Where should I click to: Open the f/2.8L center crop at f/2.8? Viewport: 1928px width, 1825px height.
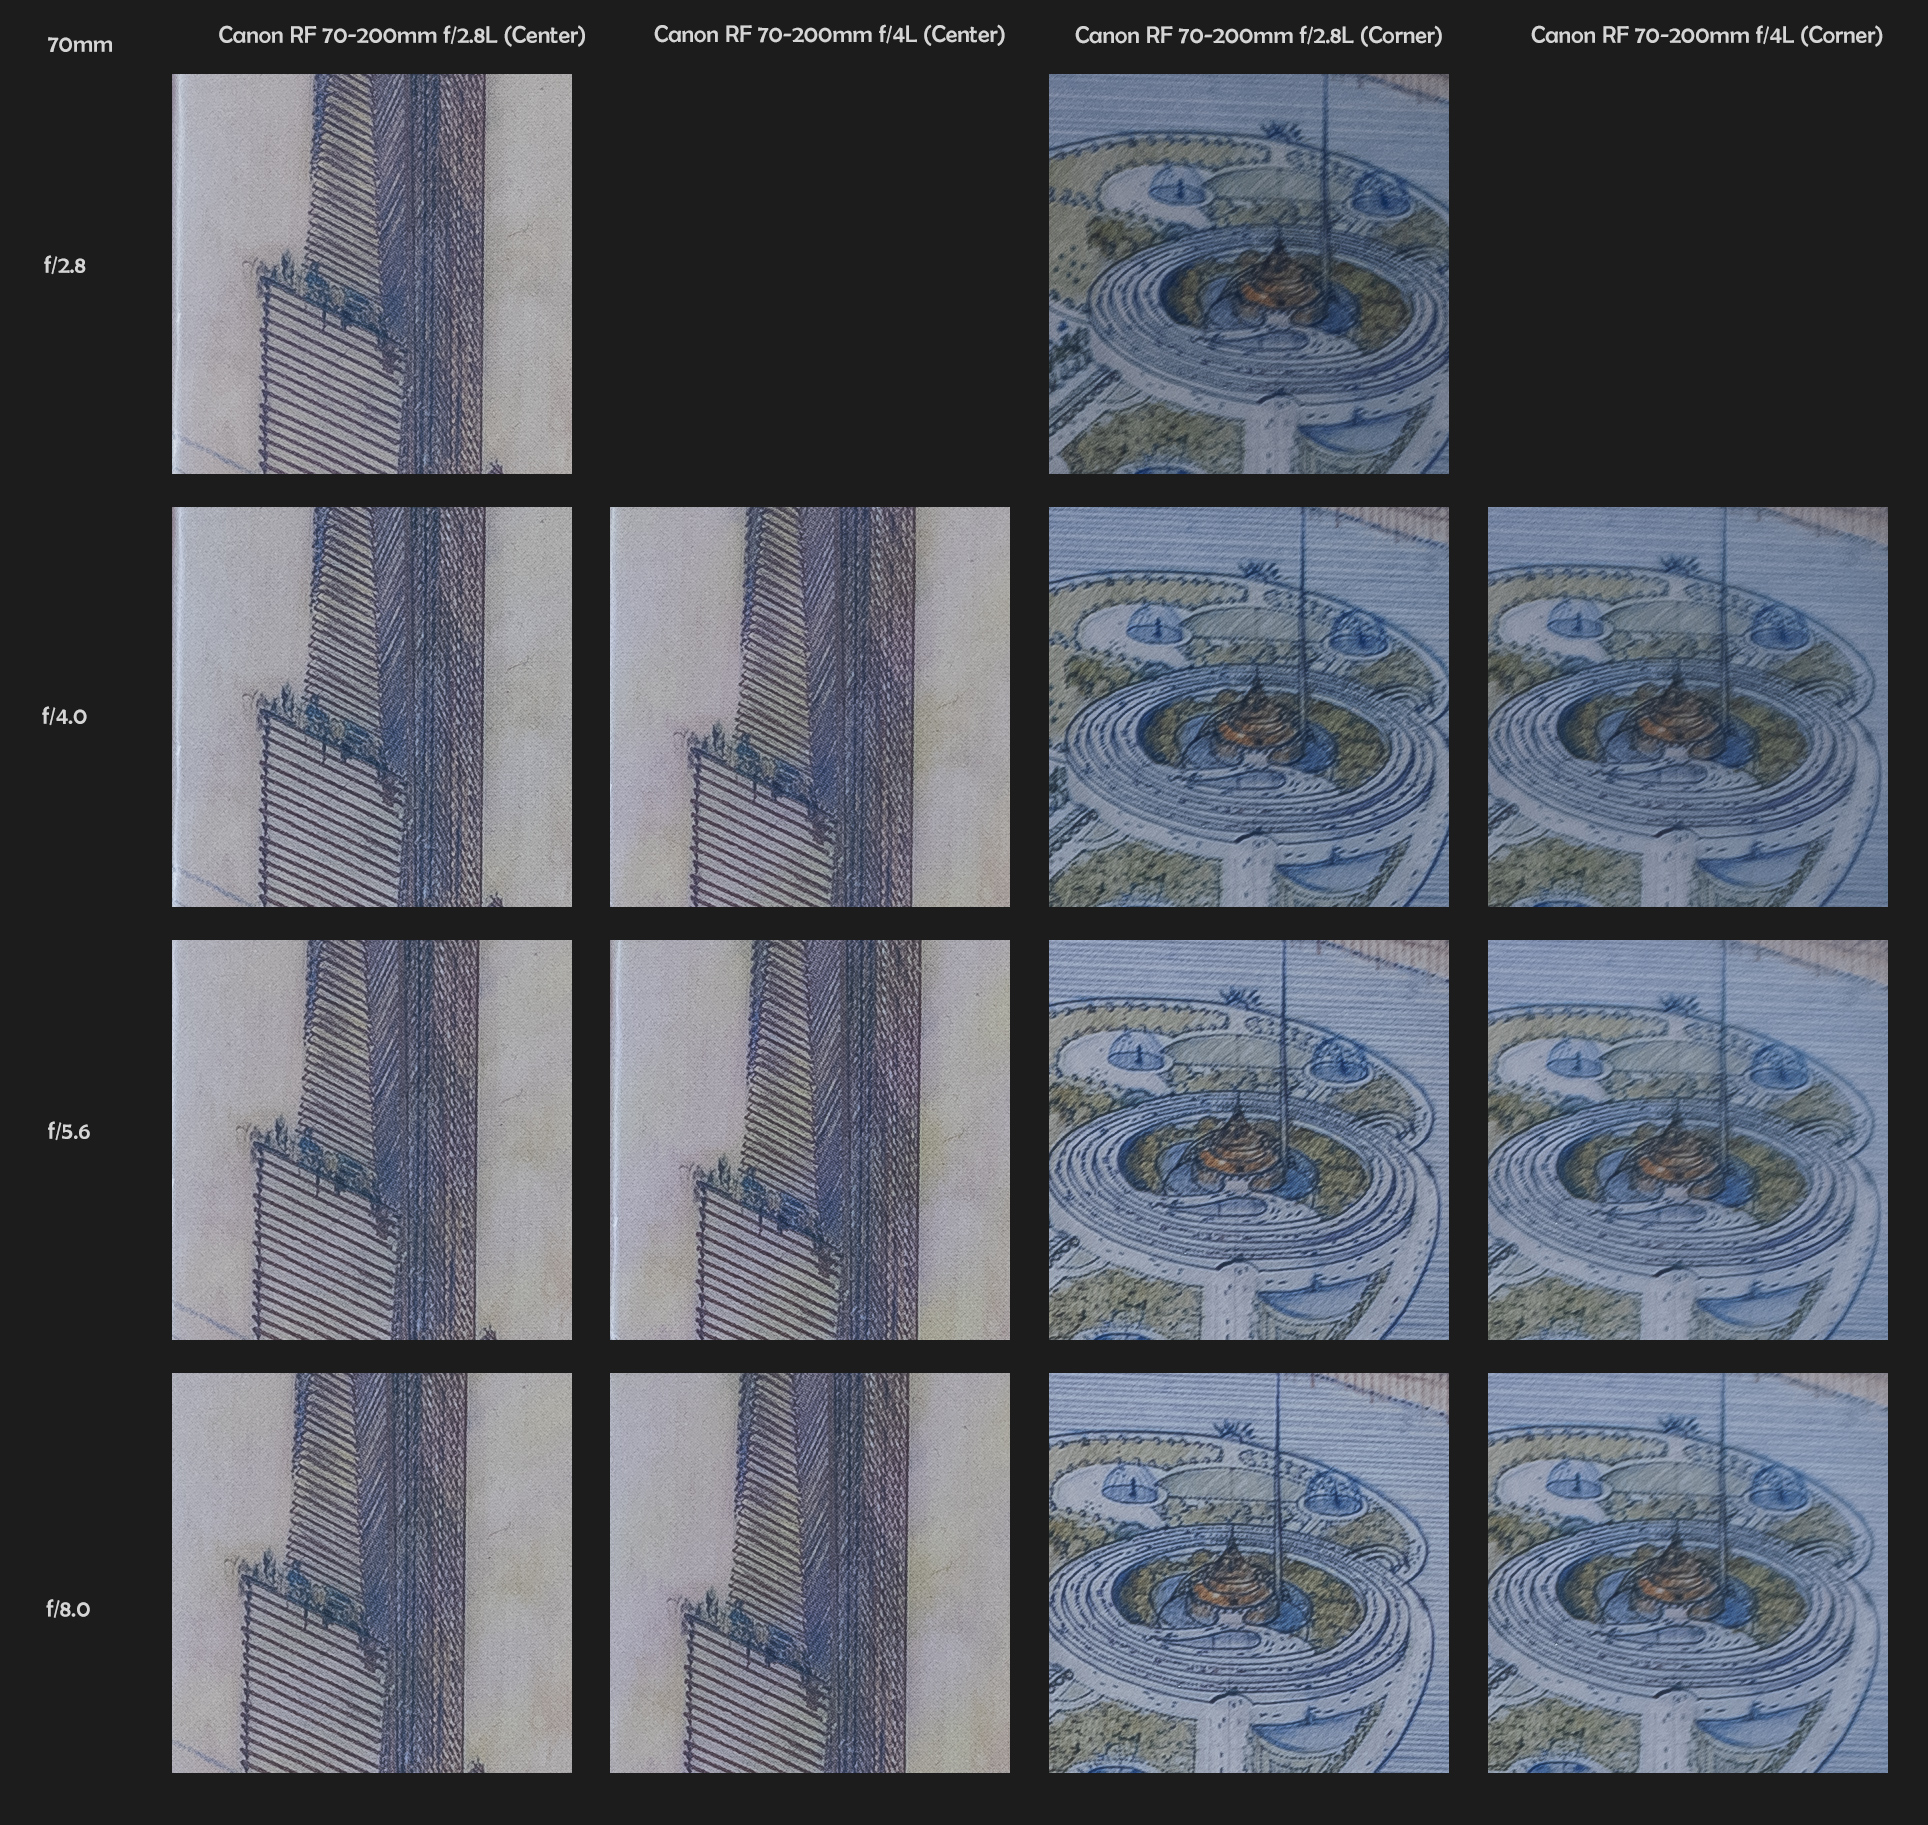coord(372,274)
